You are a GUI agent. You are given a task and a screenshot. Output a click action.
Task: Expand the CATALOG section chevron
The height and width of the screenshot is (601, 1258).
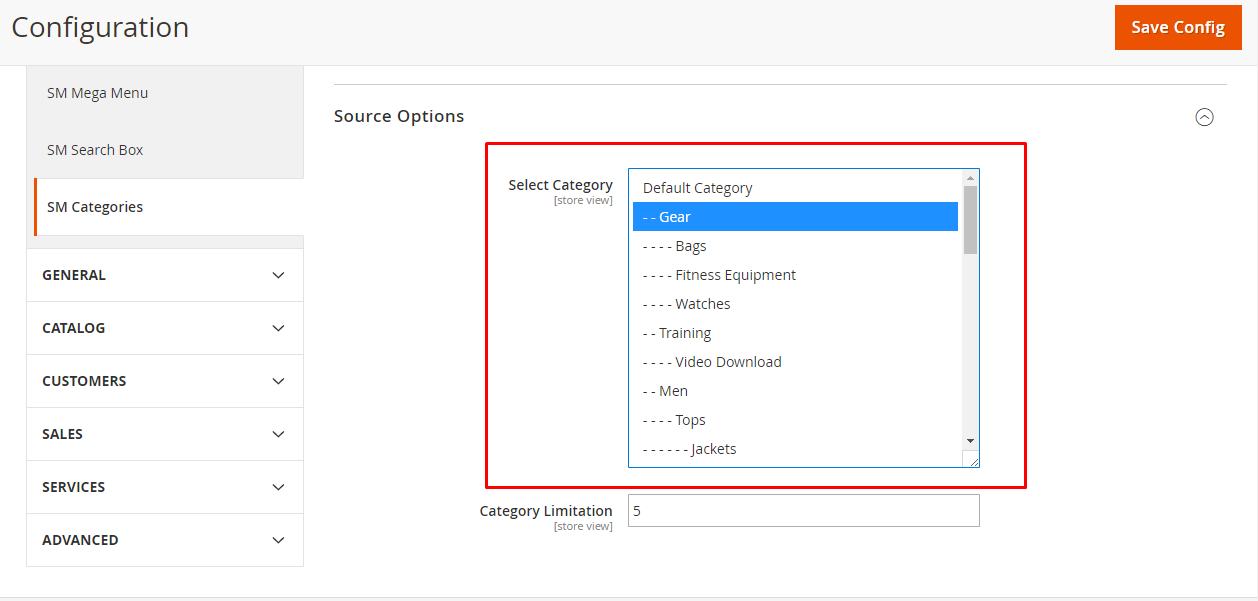(x=278, y=328)
